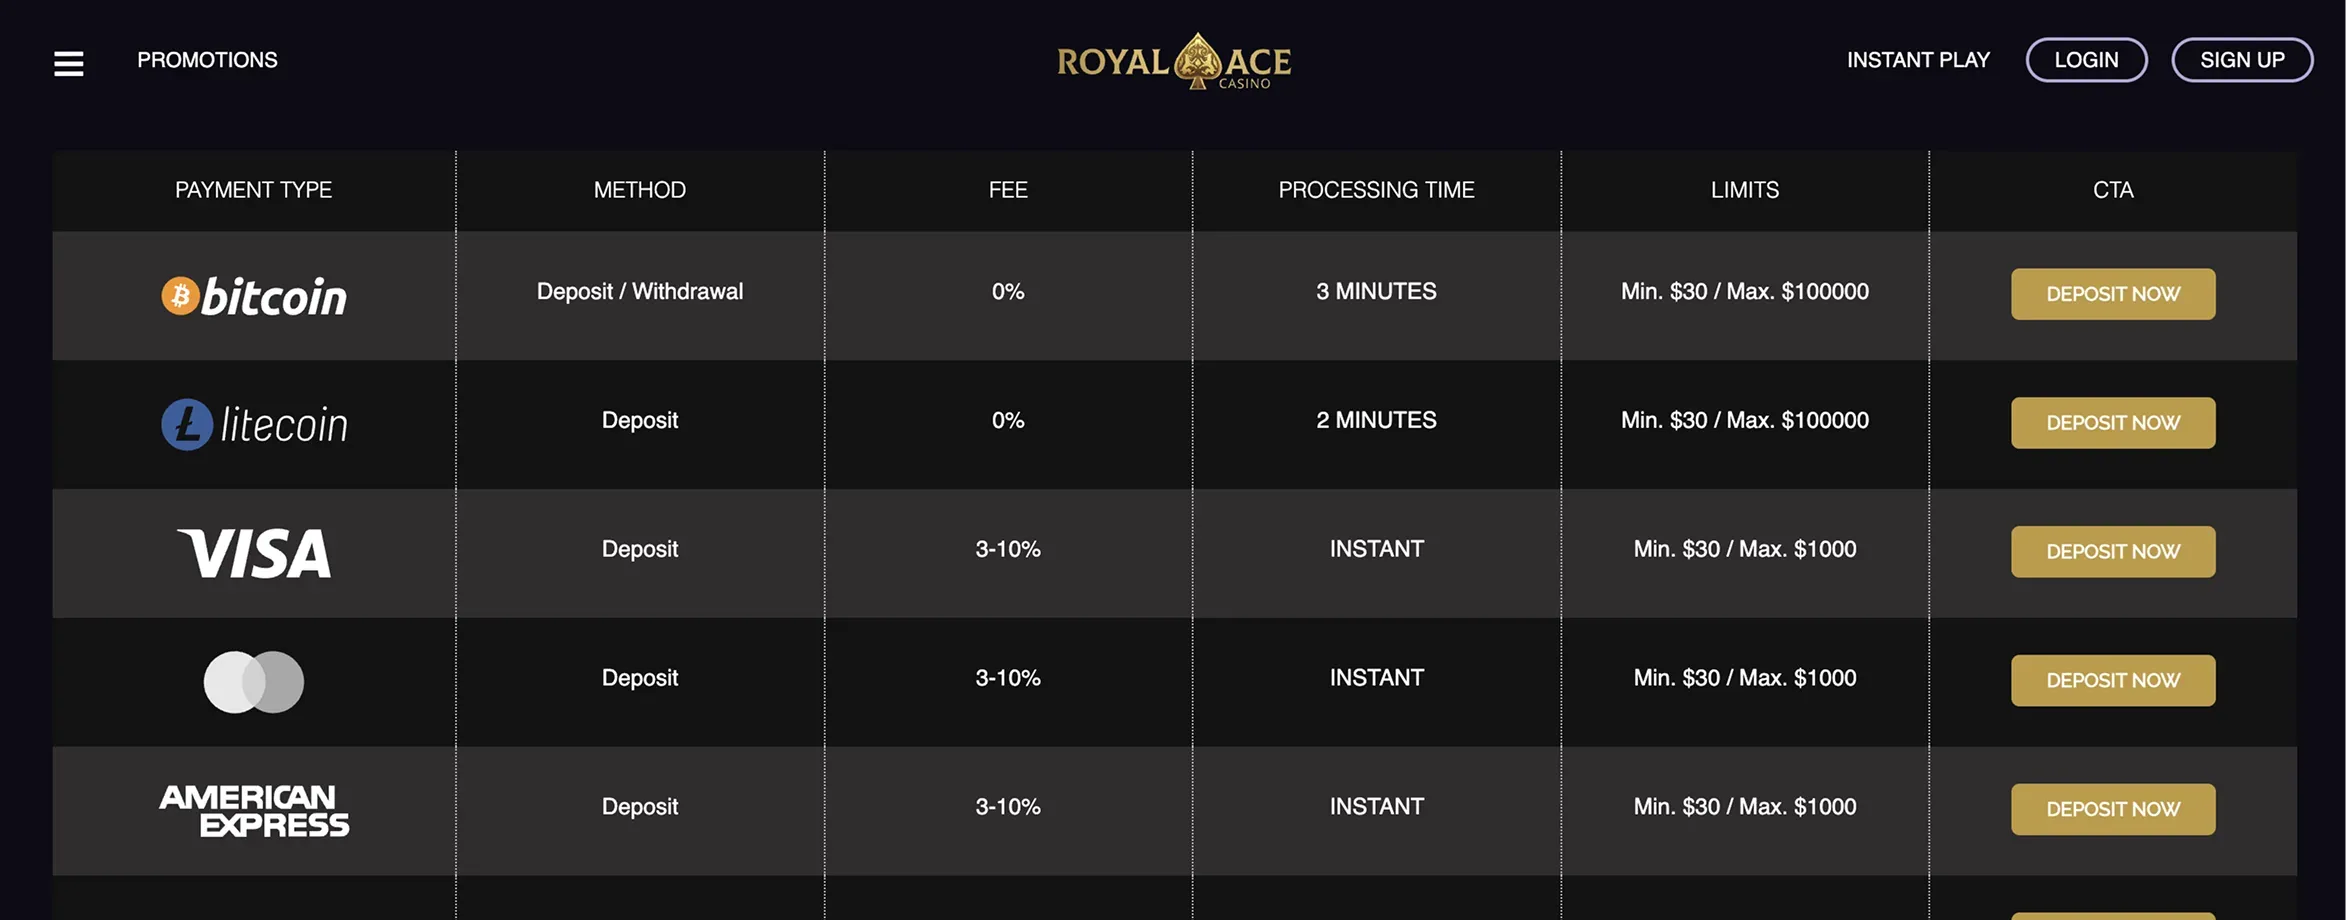Click the Mastercard circles icon
Viewport: 2346px width, 920px height.
point(253,680)
